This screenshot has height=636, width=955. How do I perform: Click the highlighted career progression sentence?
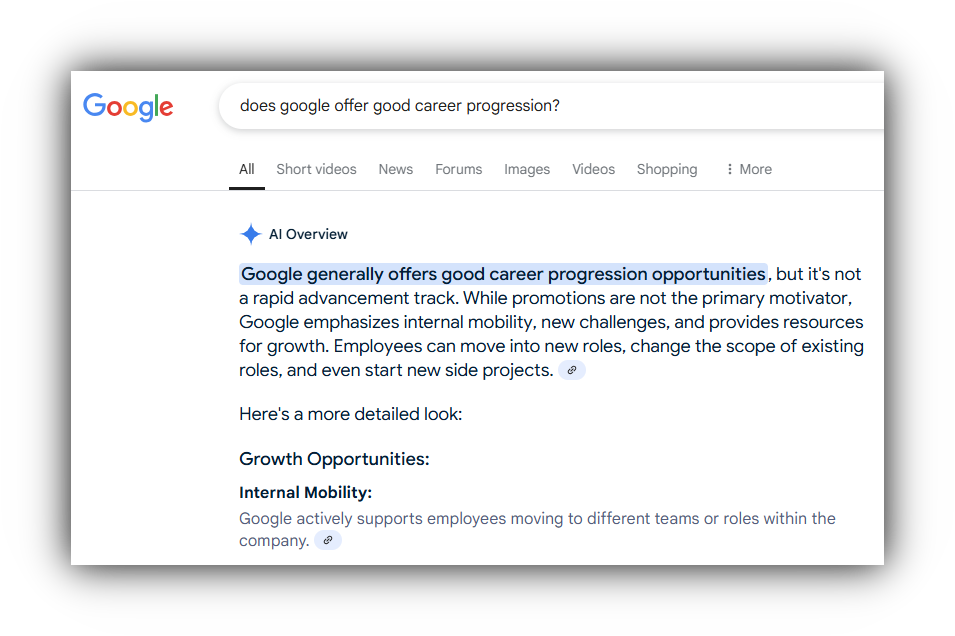coord(503,274)
